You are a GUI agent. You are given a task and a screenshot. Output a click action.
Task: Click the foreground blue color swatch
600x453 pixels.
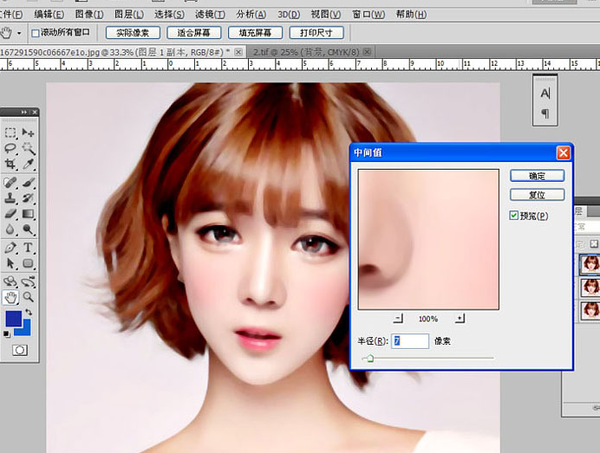click(x=12, y=318)
